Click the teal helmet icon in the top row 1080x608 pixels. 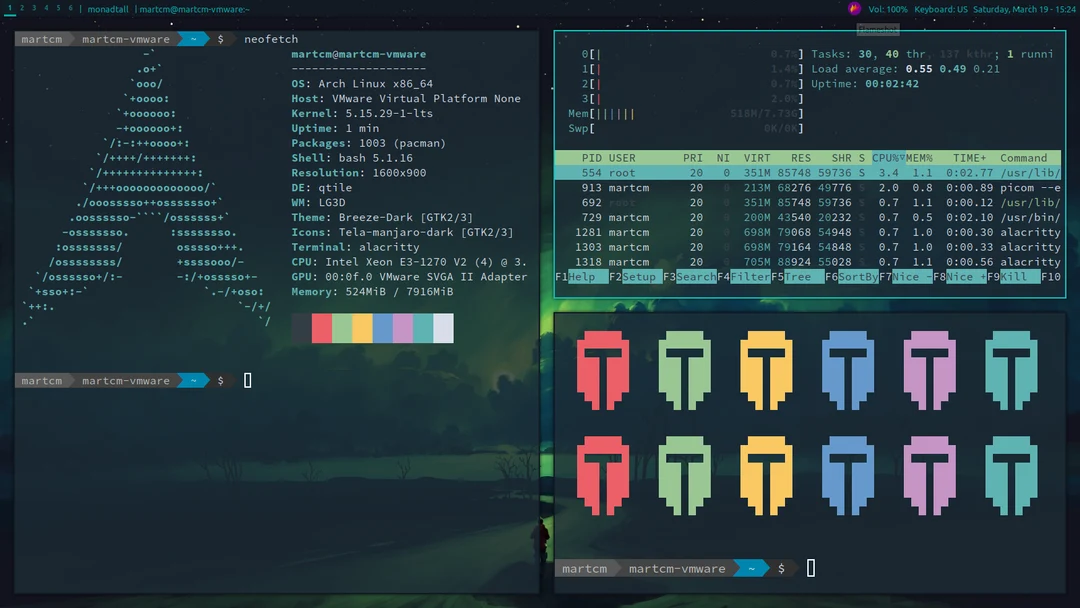(x=1011, y=370)
